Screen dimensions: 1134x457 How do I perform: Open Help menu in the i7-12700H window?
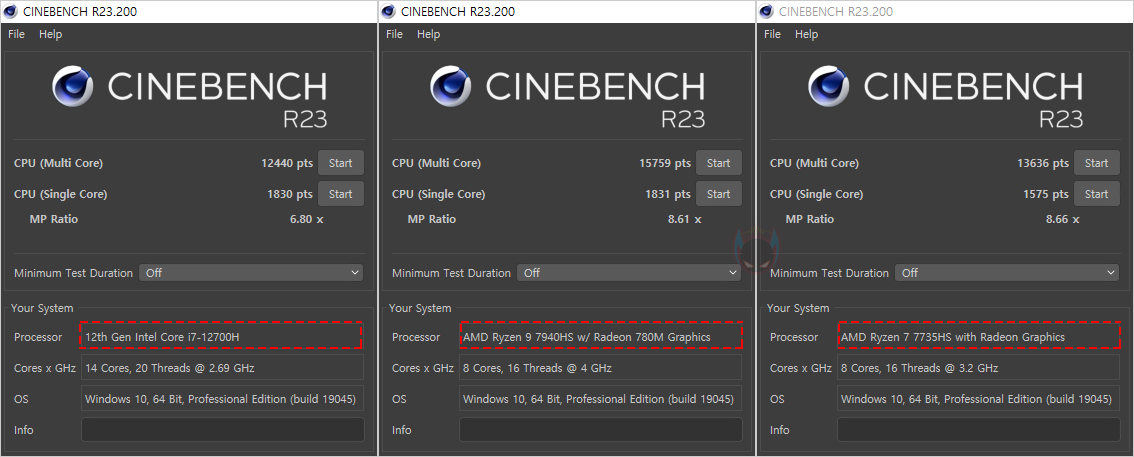click(x=51, y=34)
